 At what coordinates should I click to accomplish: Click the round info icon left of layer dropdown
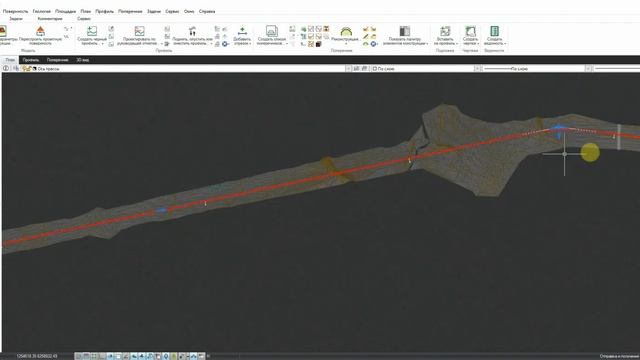tap(6, 69)
